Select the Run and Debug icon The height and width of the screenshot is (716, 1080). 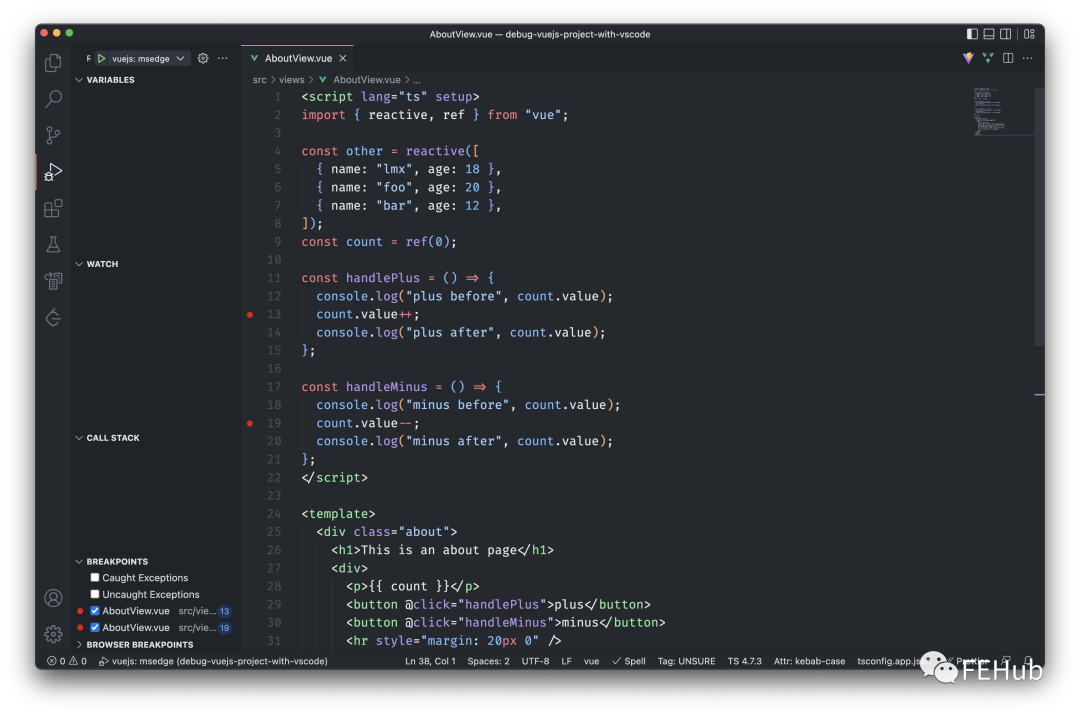pyautogui.click(x=52, y=172)
